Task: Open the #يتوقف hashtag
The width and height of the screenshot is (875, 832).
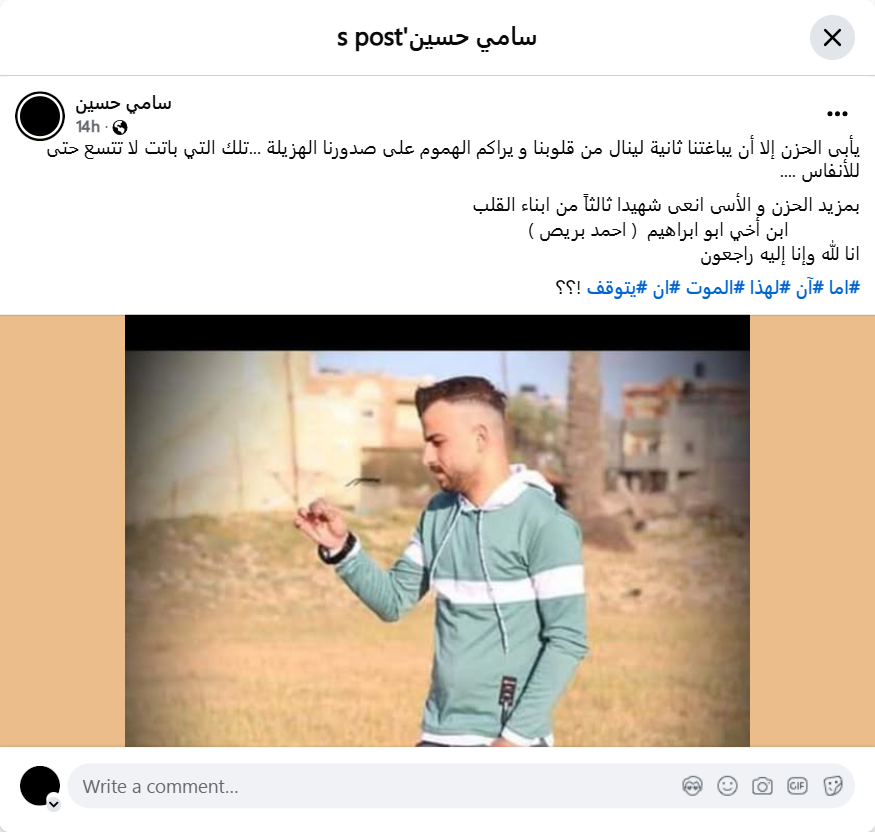Action: coord(617,288)
